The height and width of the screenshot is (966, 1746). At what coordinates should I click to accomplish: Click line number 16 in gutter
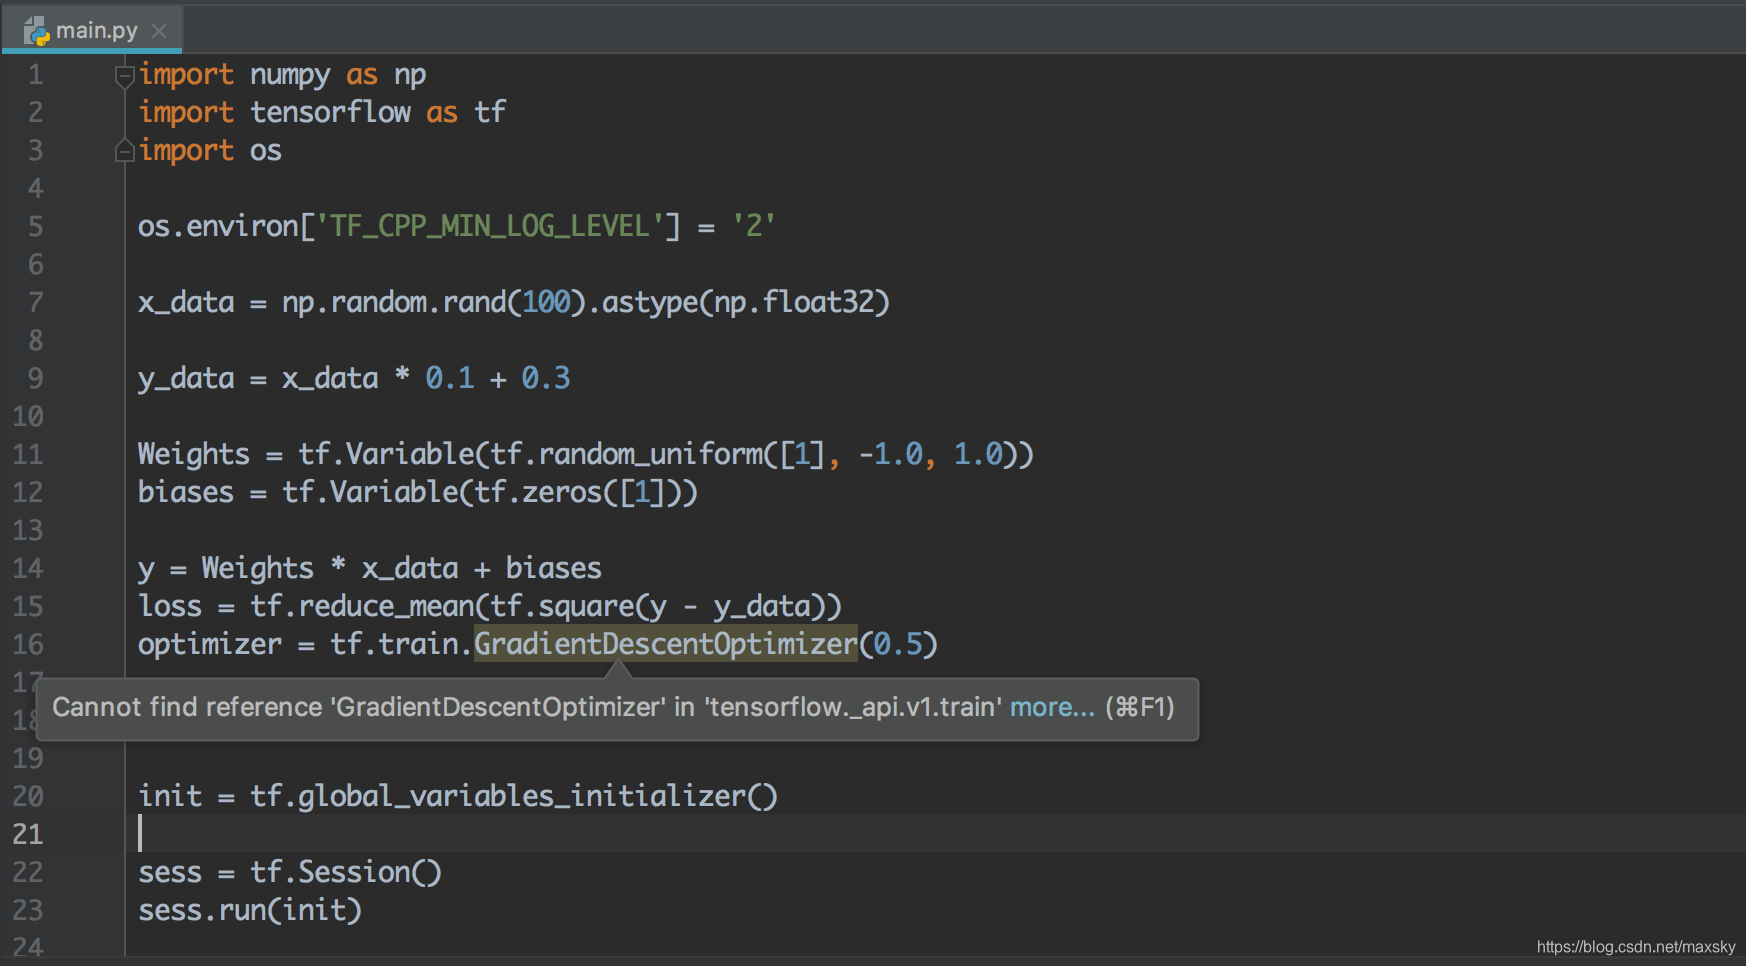[x=28, y=645]
